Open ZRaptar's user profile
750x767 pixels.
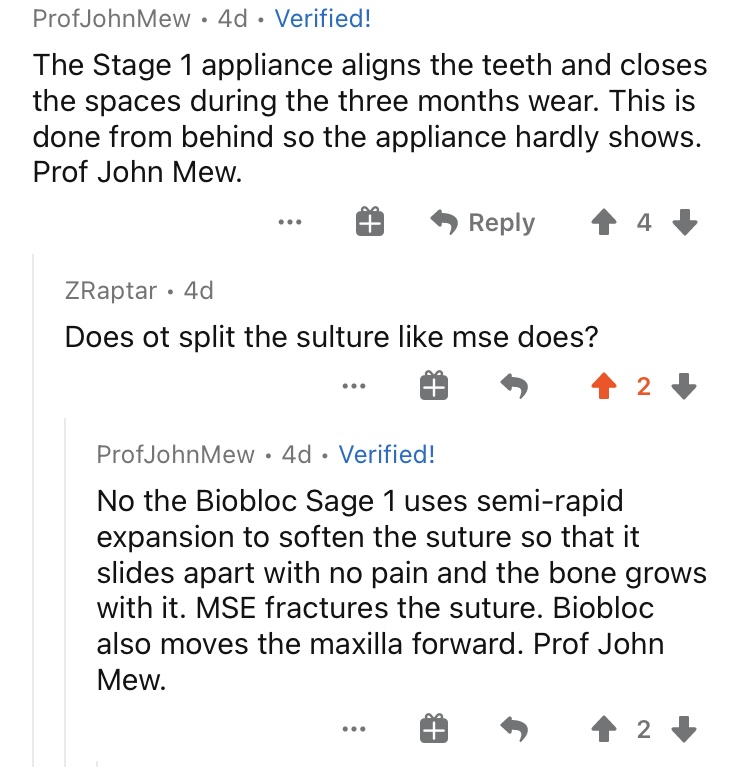tap(111, 291)
